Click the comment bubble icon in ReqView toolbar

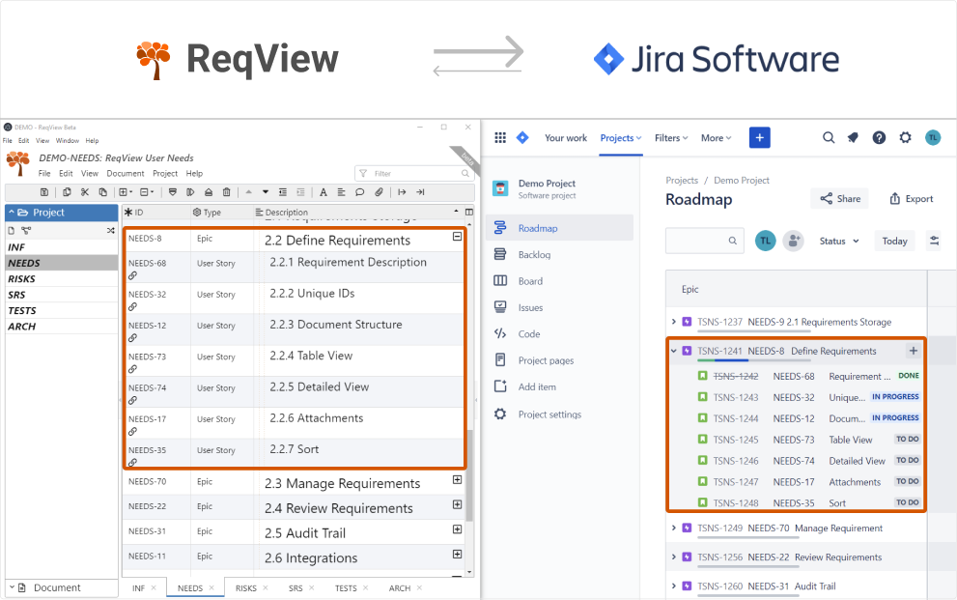pyautogui.click(x=360, y=192)
